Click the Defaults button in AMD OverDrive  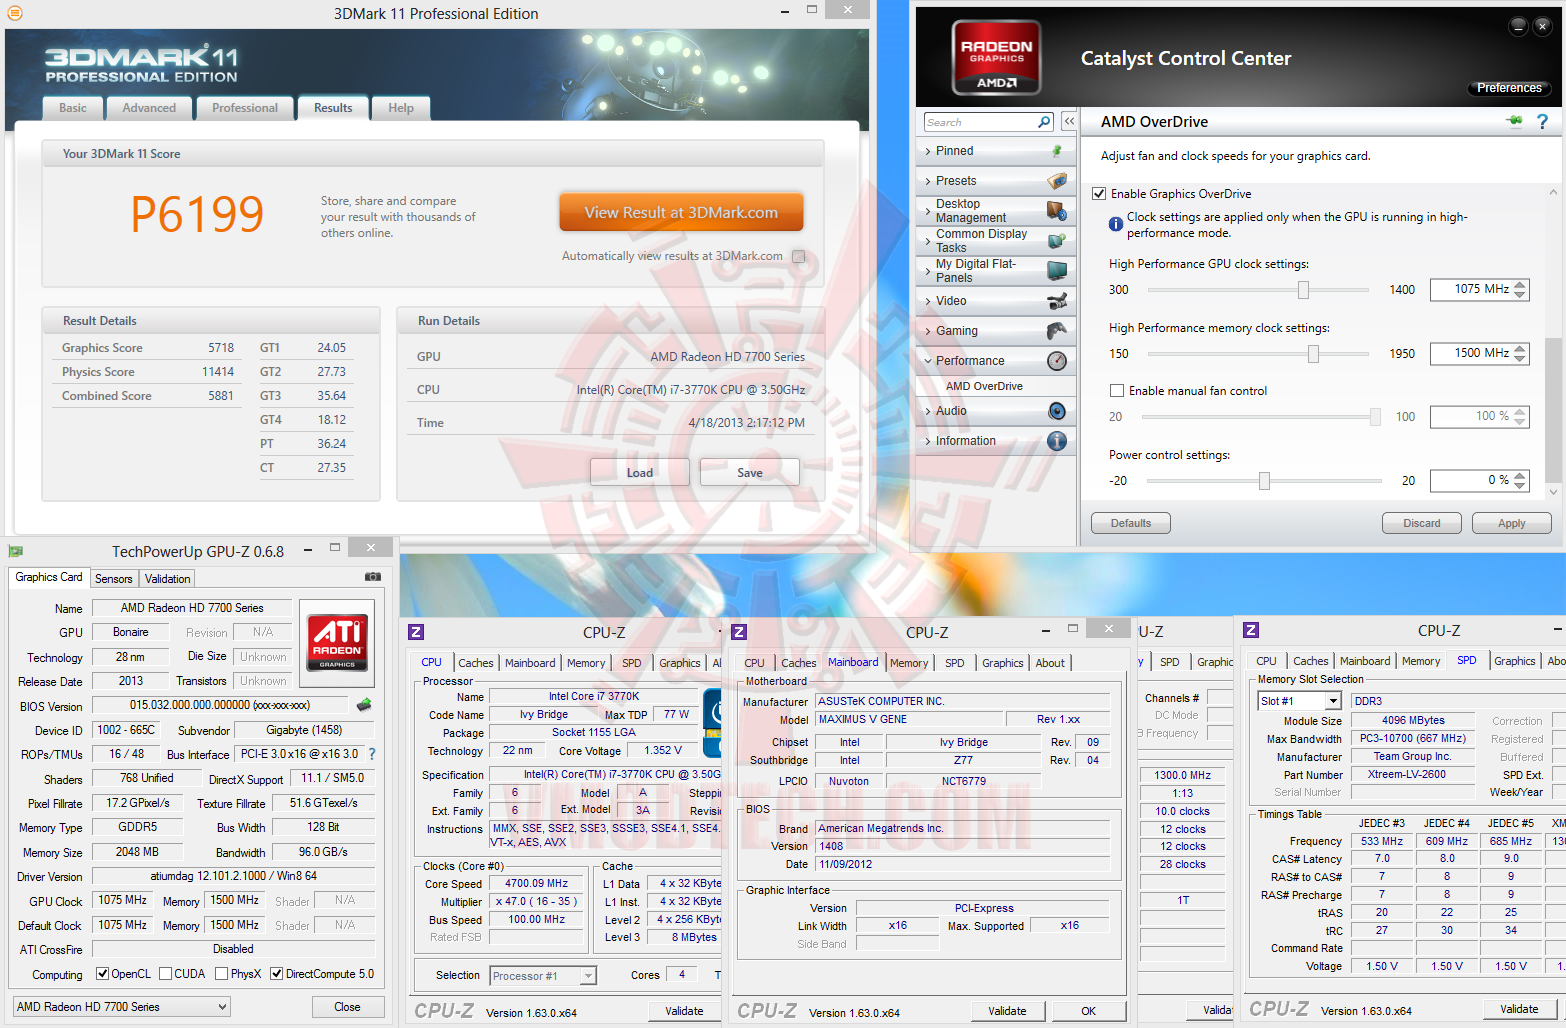[x=1131, y=523]
